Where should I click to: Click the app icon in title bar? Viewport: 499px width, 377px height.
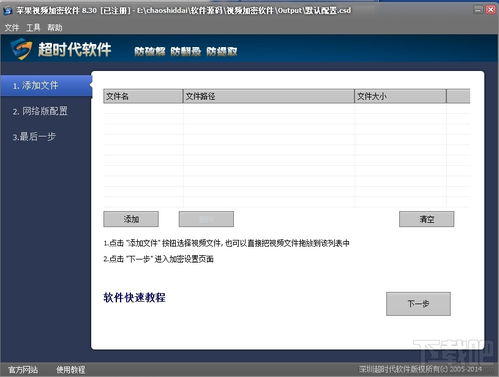pyautogui.click(x=7, y=11)
